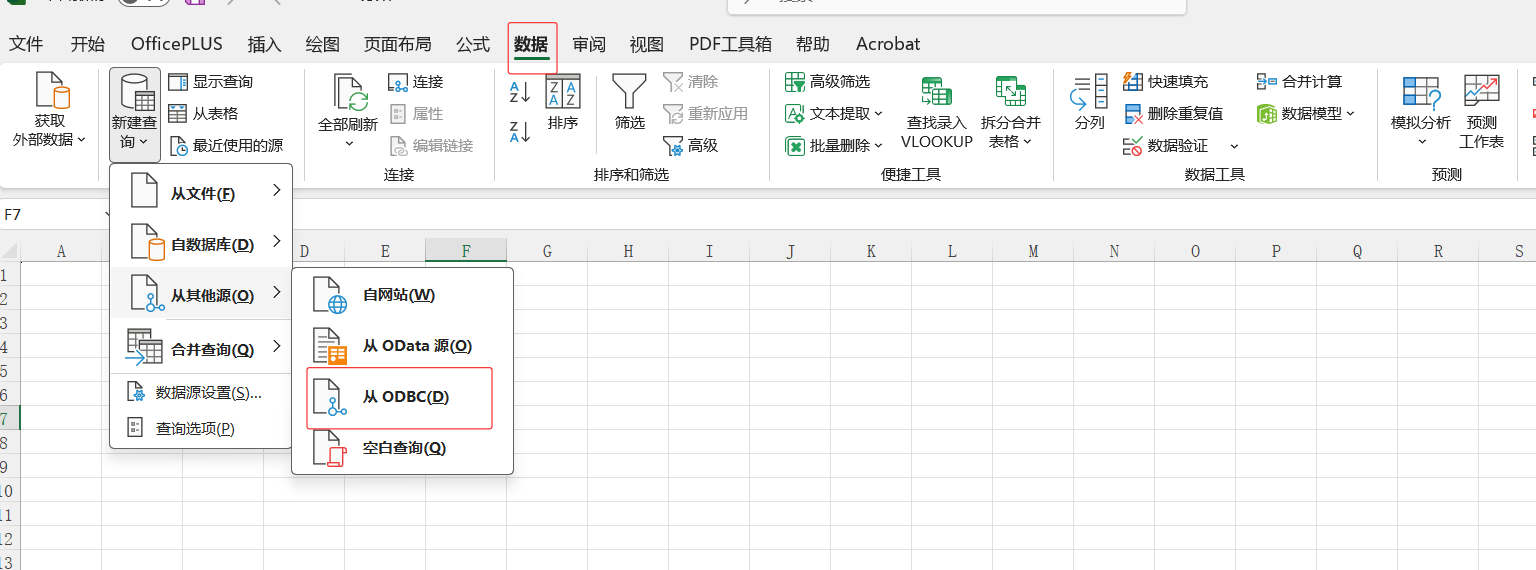1536x570 pixels.
Task: Open 数据源设置(S)...
Action: (x=201, y=393)
